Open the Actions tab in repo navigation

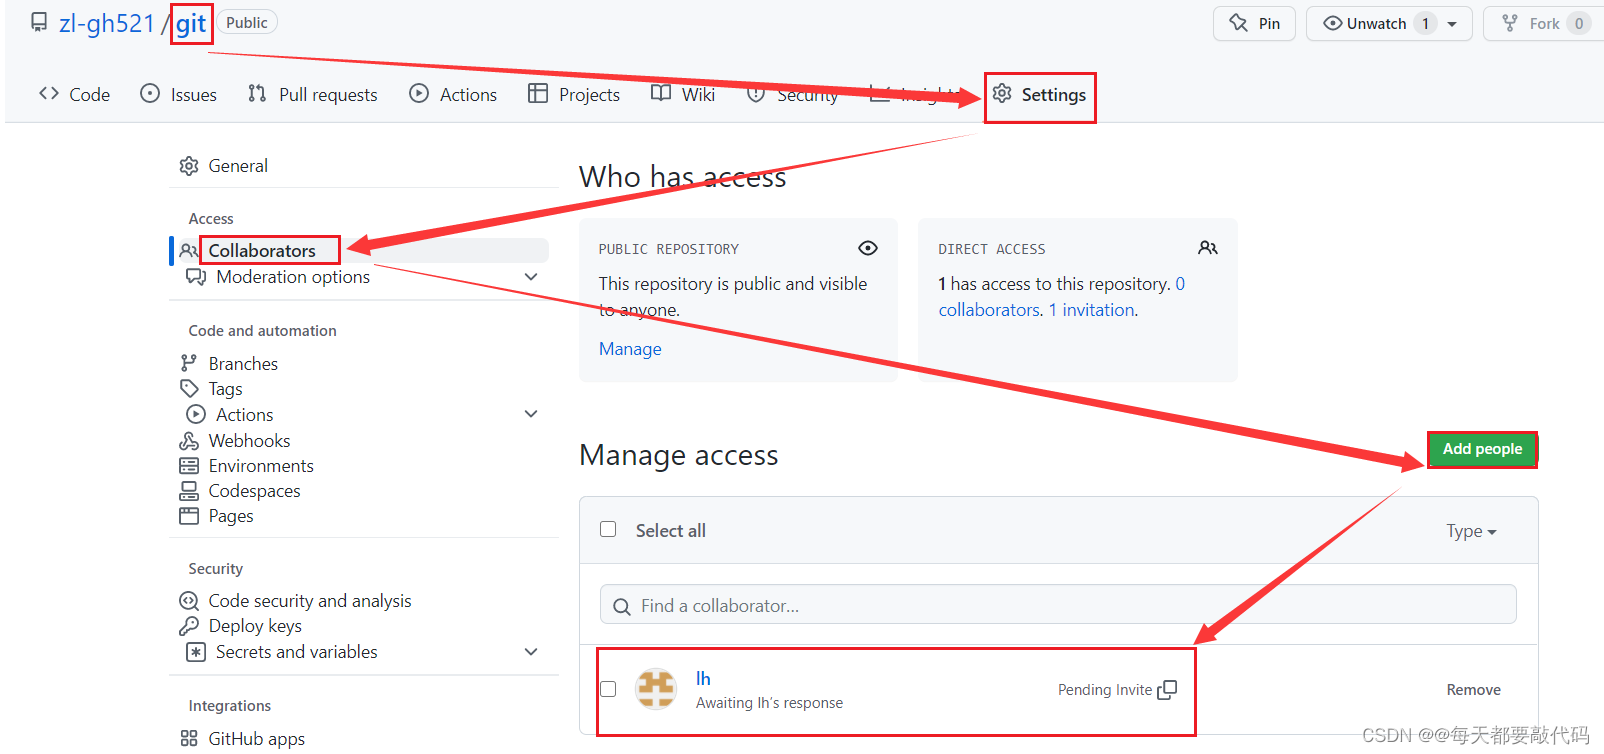tap(453, 94)
